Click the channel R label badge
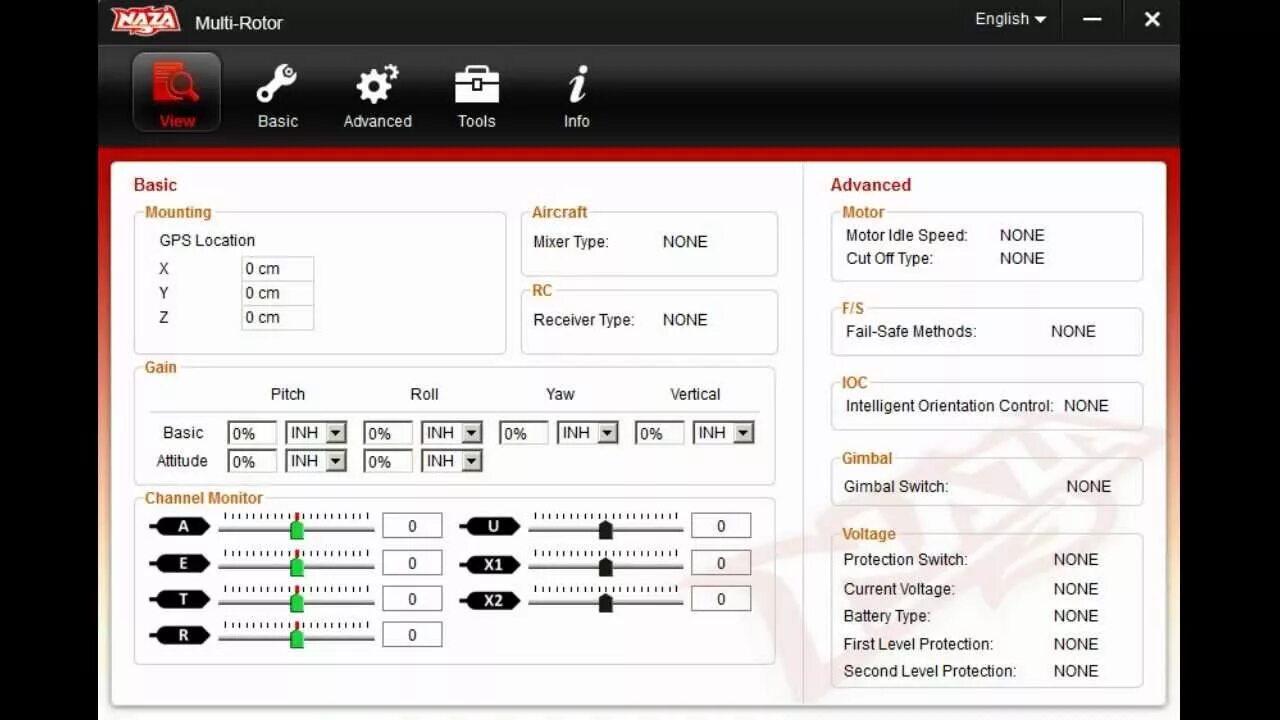 181,635
